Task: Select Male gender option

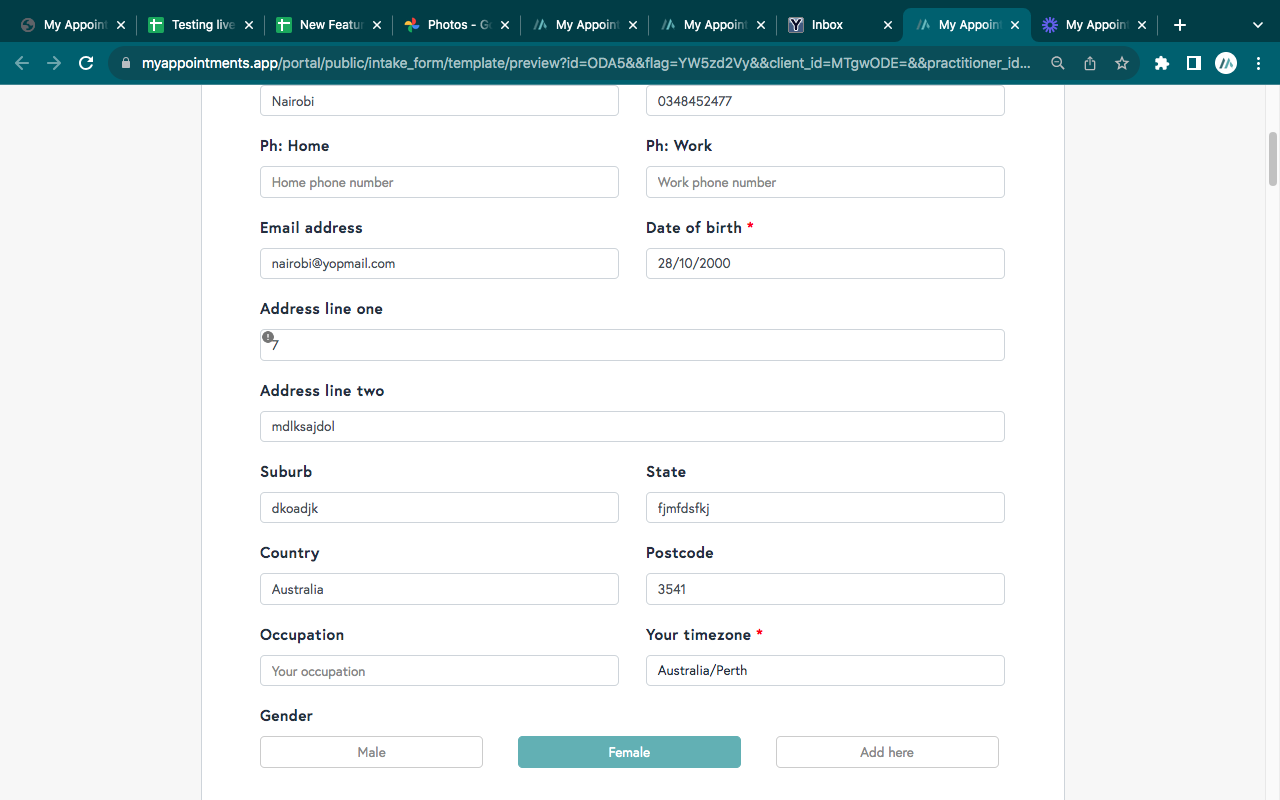Action: click(371, 752)
